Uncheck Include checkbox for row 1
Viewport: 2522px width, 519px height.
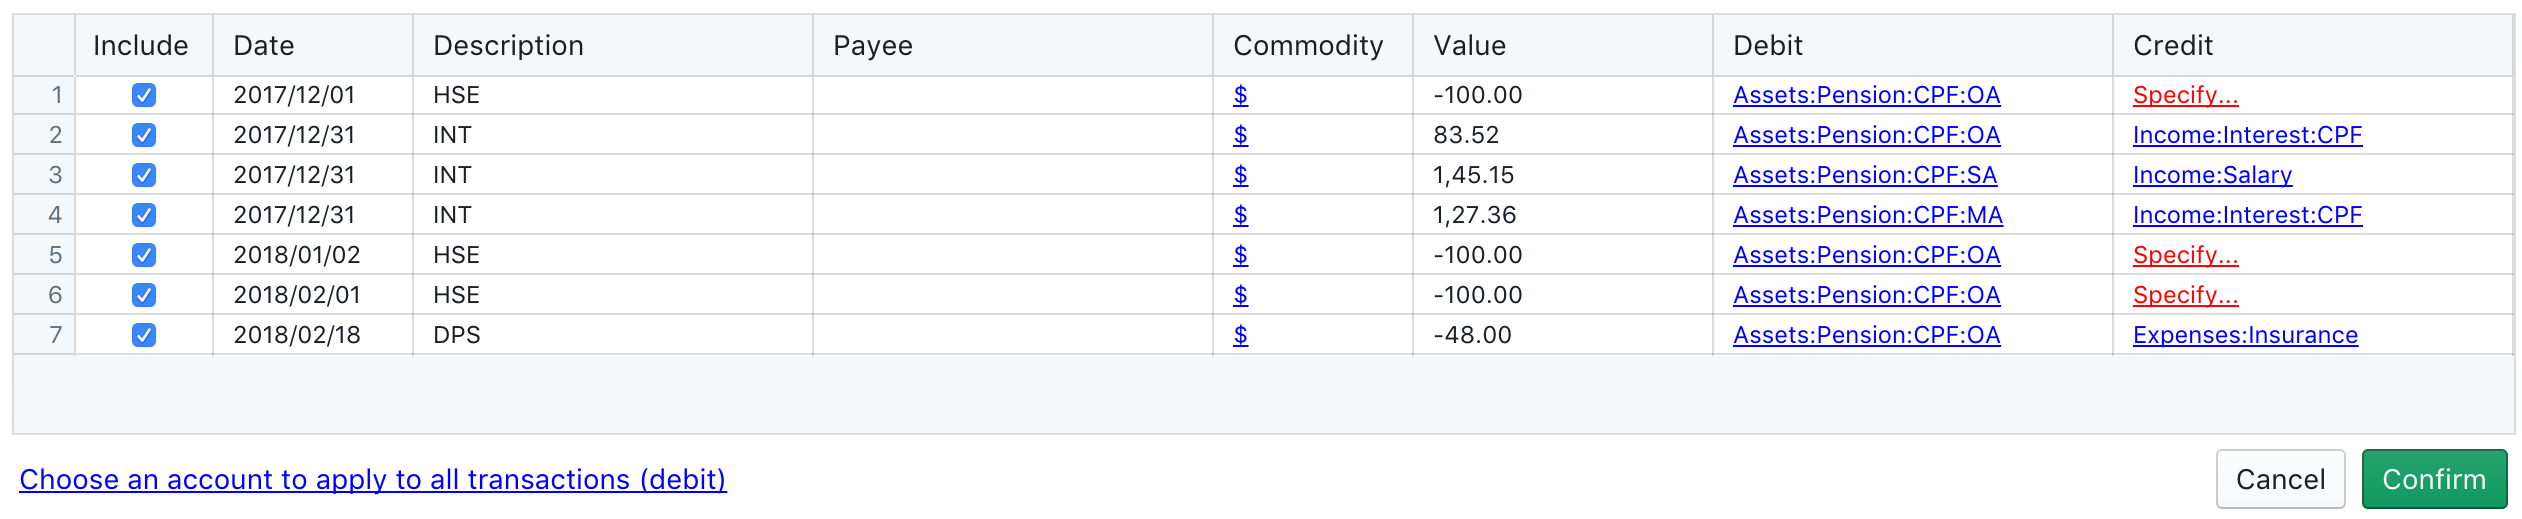[x=144, y=95]
